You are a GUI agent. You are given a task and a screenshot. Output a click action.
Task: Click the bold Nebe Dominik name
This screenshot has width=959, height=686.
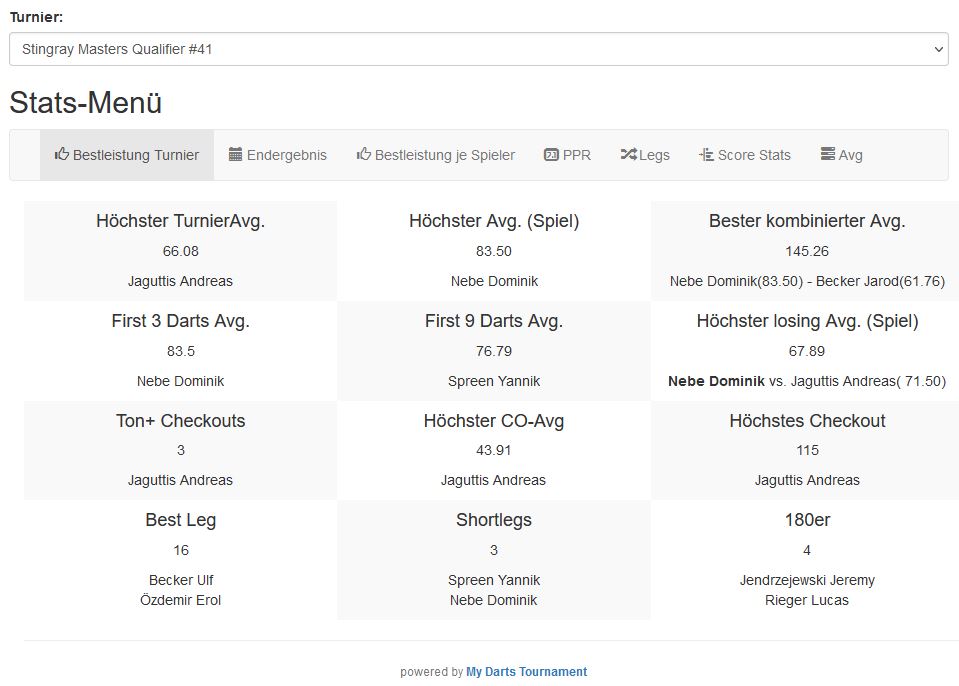pyautogui.click(x=716, y=381)
